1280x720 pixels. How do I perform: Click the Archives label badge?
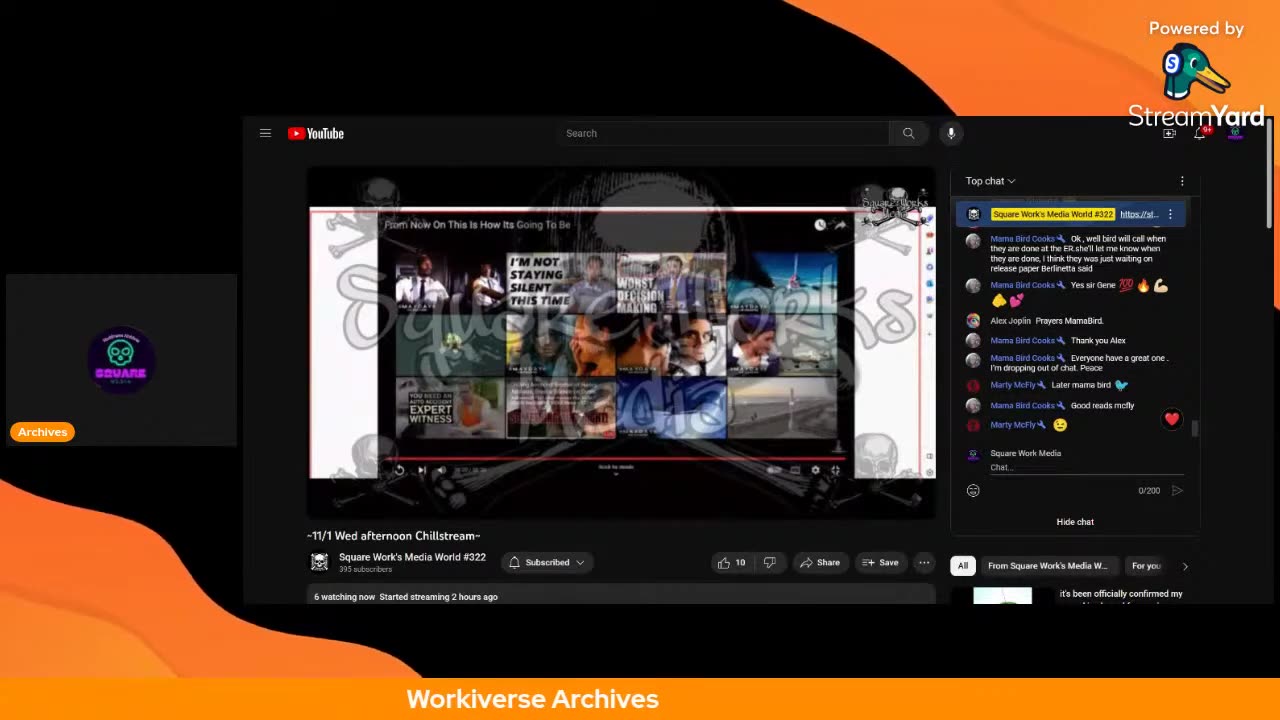[42, 432]
